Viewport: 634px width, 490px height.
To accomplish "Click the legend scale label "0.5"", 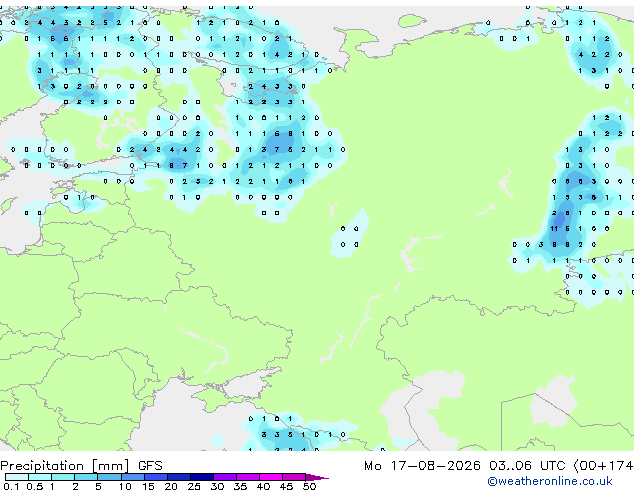I will (35, 486).
